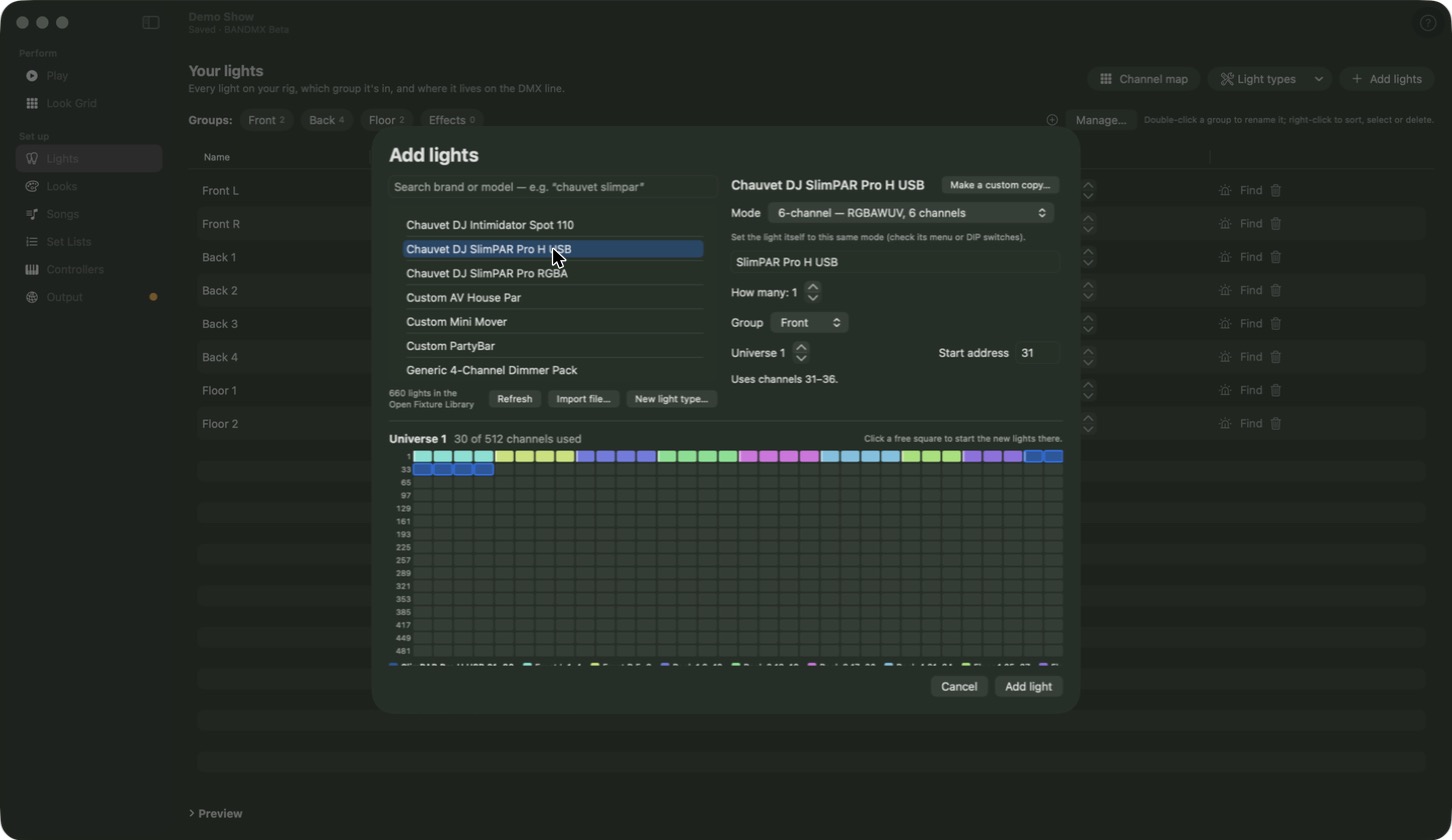The image size is (1452, 840).
Task: Click the add-group plus circle icon
Action: click(1052, 120)
